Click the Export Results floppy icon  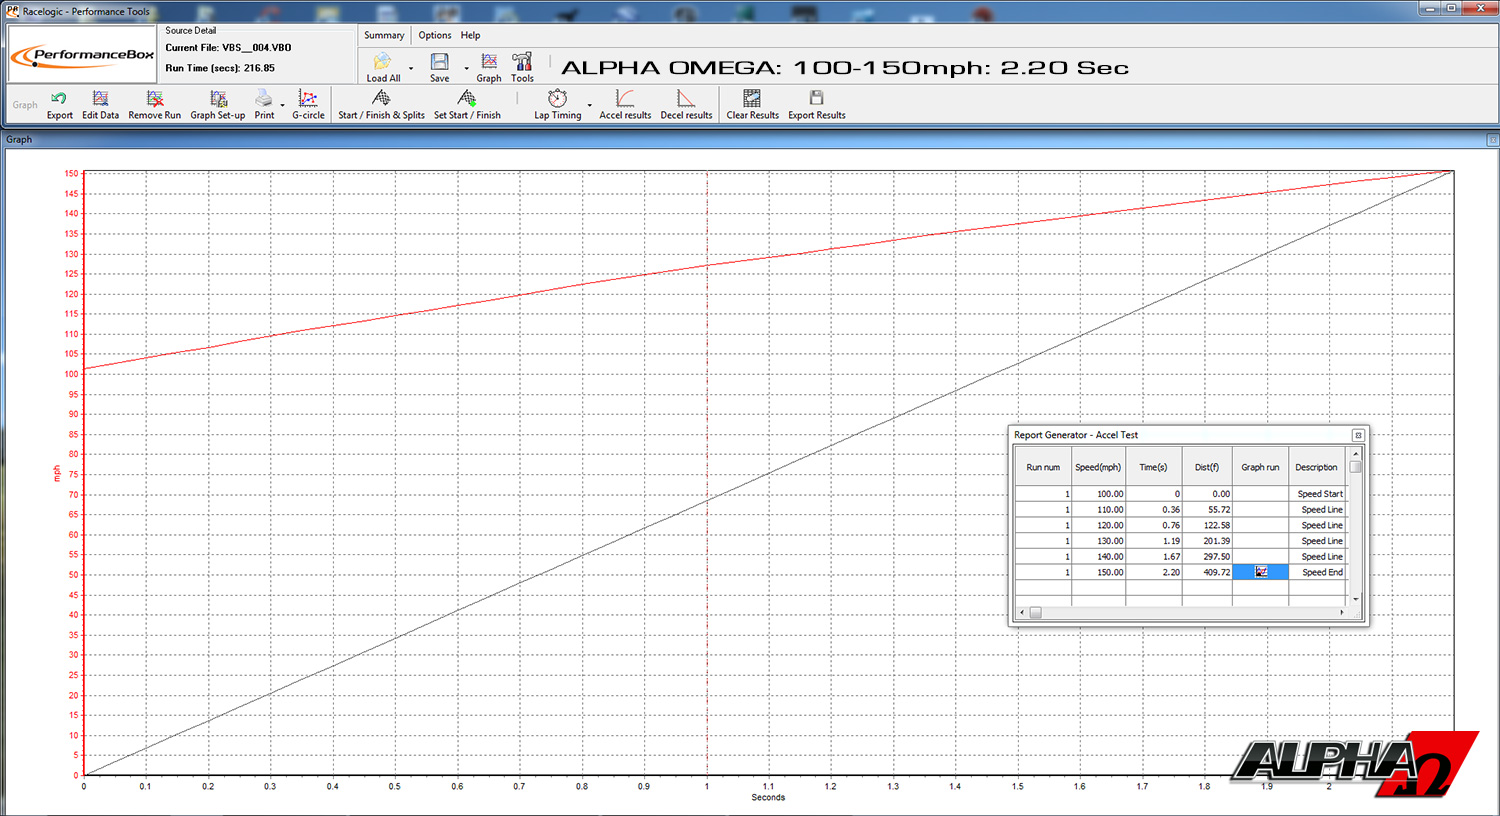(816, 98)
